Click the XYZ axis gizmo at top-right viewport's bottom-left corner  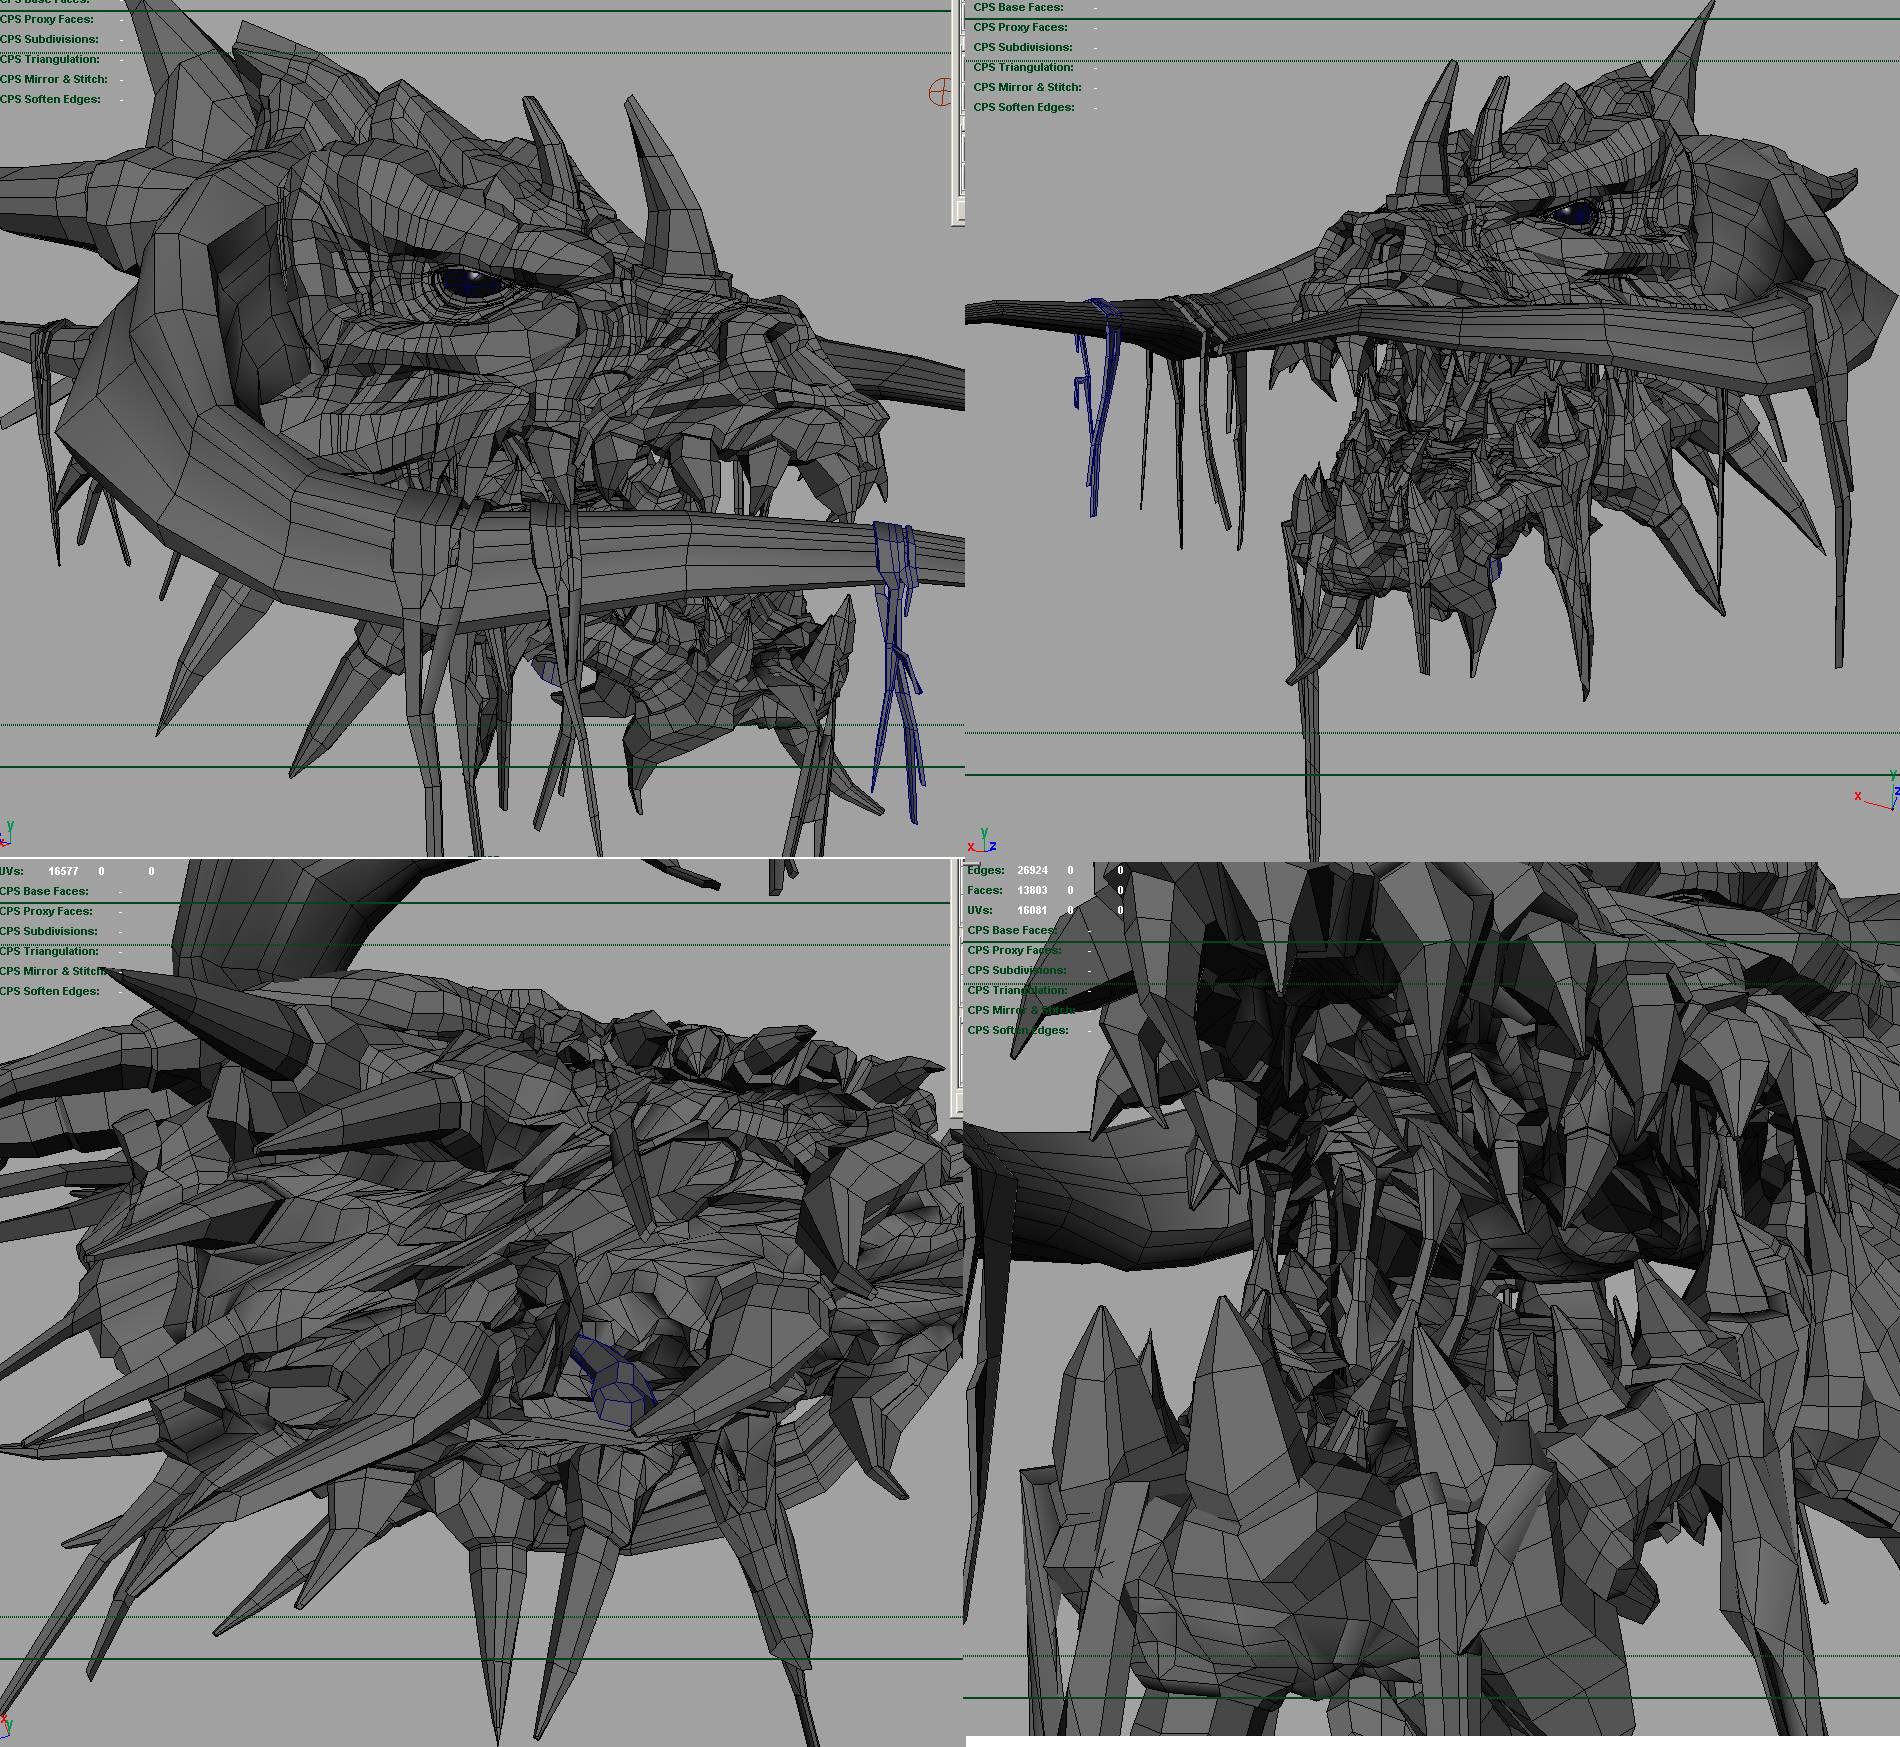[x=982, y=842]
